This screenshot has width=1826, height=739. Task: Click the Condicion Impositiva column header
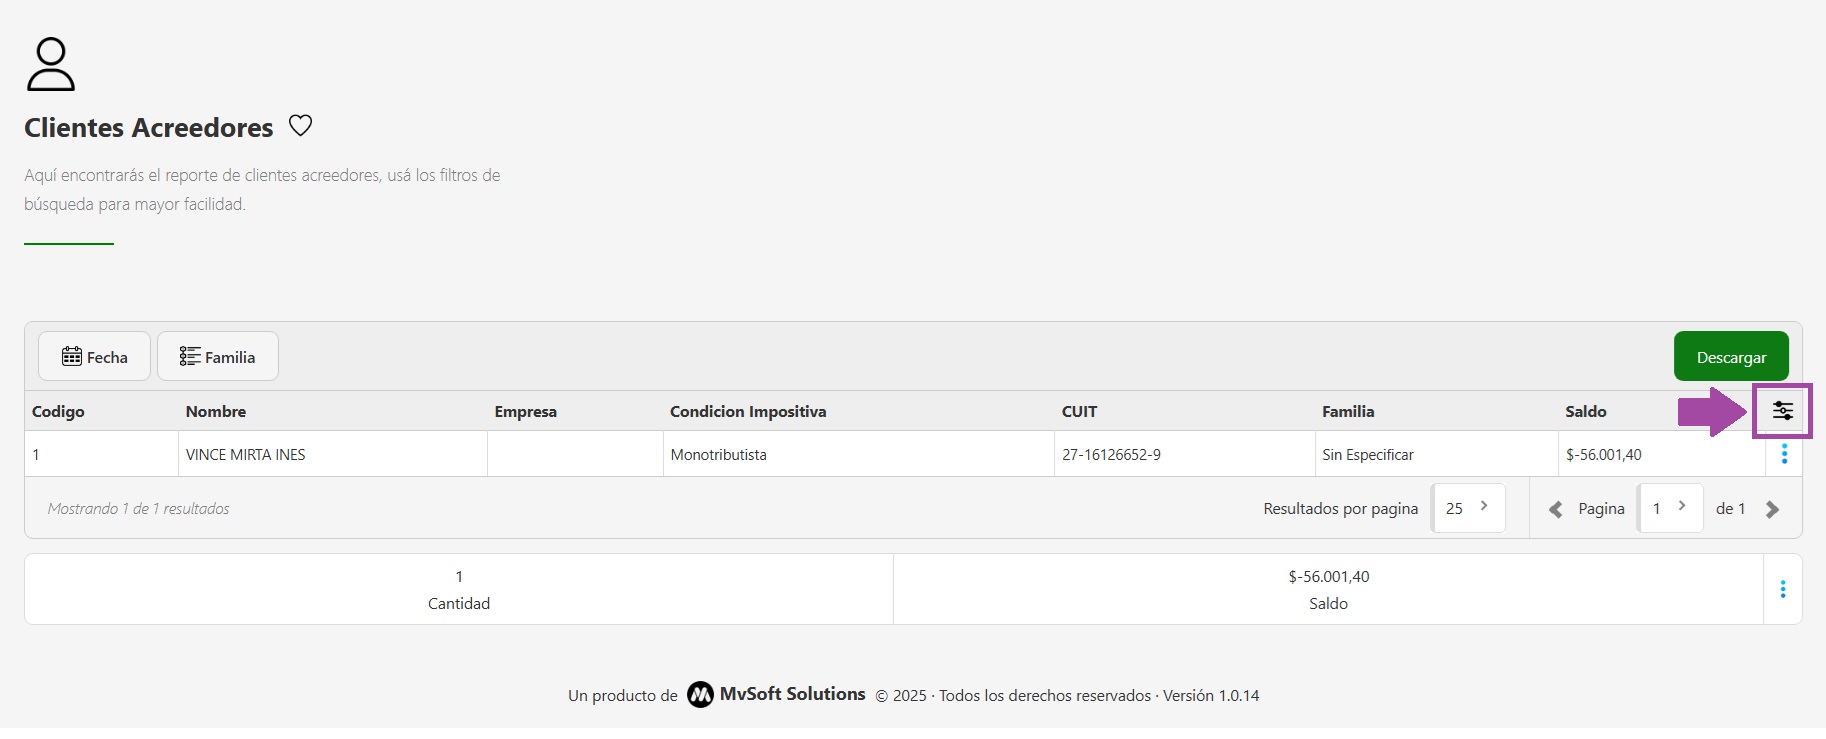[748, 412]
